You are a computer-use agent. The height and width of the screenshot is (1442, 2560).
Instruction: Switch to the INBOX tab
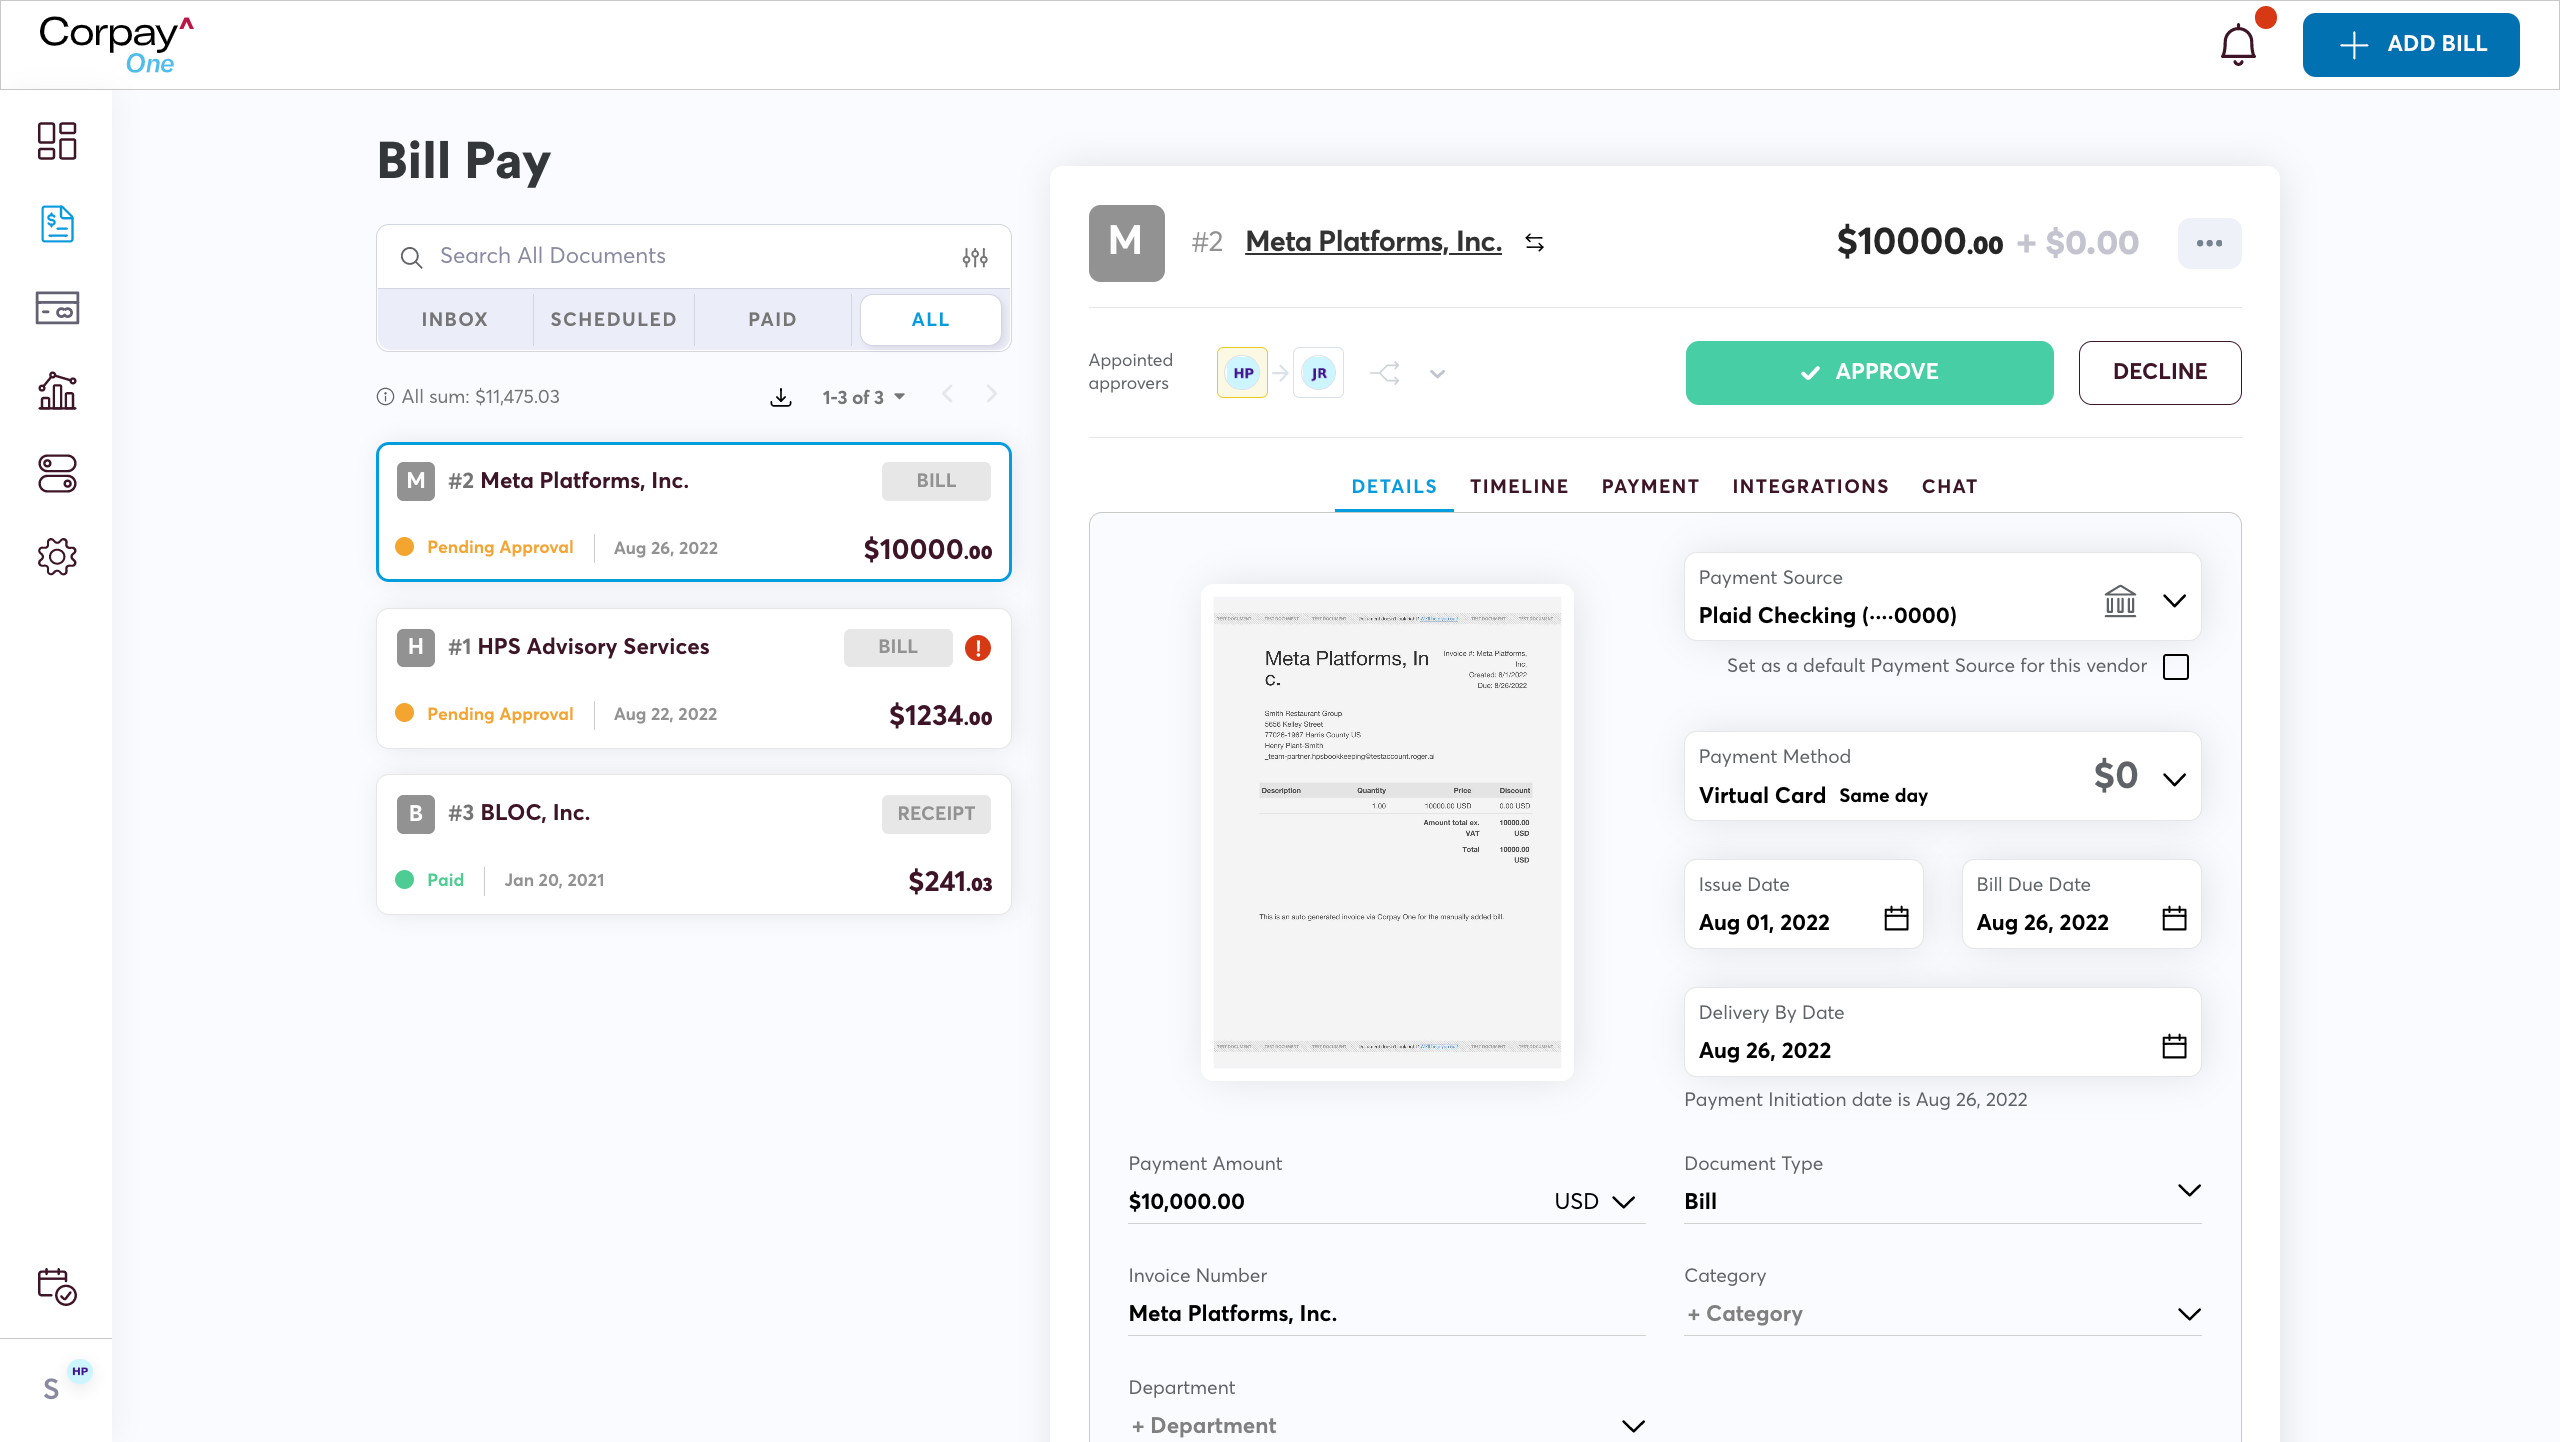(x=455, y=320)
